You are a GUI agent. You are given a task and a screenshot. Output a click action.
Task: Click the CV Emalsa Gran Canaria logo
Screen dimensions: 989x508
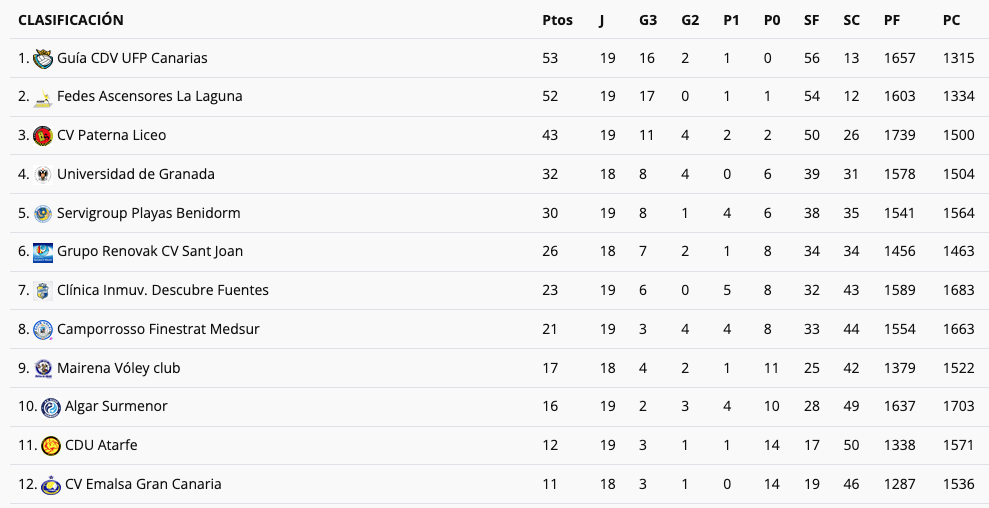tap(51, 485)
